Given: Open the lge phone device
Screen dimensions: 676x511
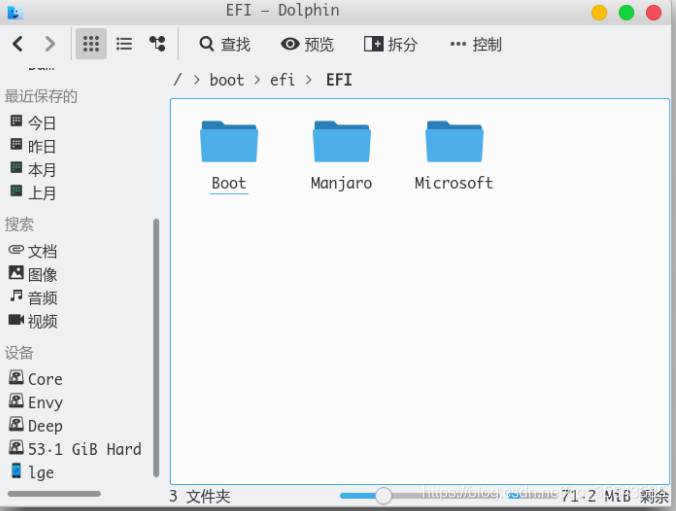Looking at the screenshot, I should [x=31, y=472].
